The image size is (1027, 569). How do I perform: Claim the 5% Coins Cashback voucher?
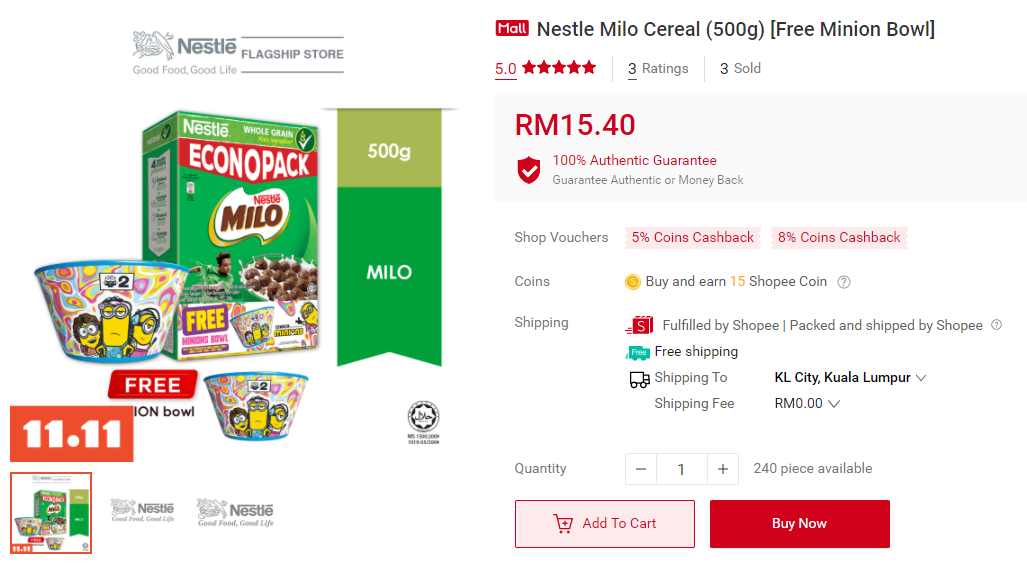click(x=692, y=237)
